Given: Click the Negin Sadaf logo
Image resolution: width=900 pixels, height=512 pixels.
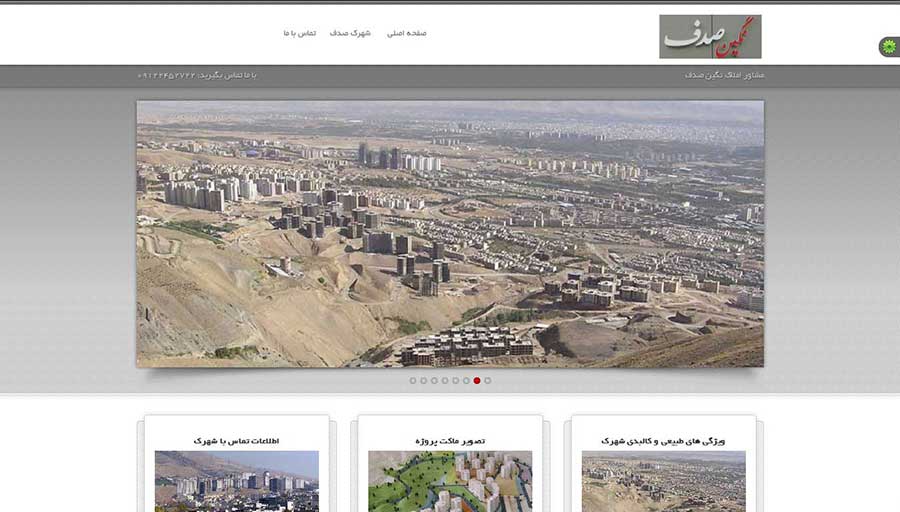Looking at the screenshot, I should [x=710, y=36].
